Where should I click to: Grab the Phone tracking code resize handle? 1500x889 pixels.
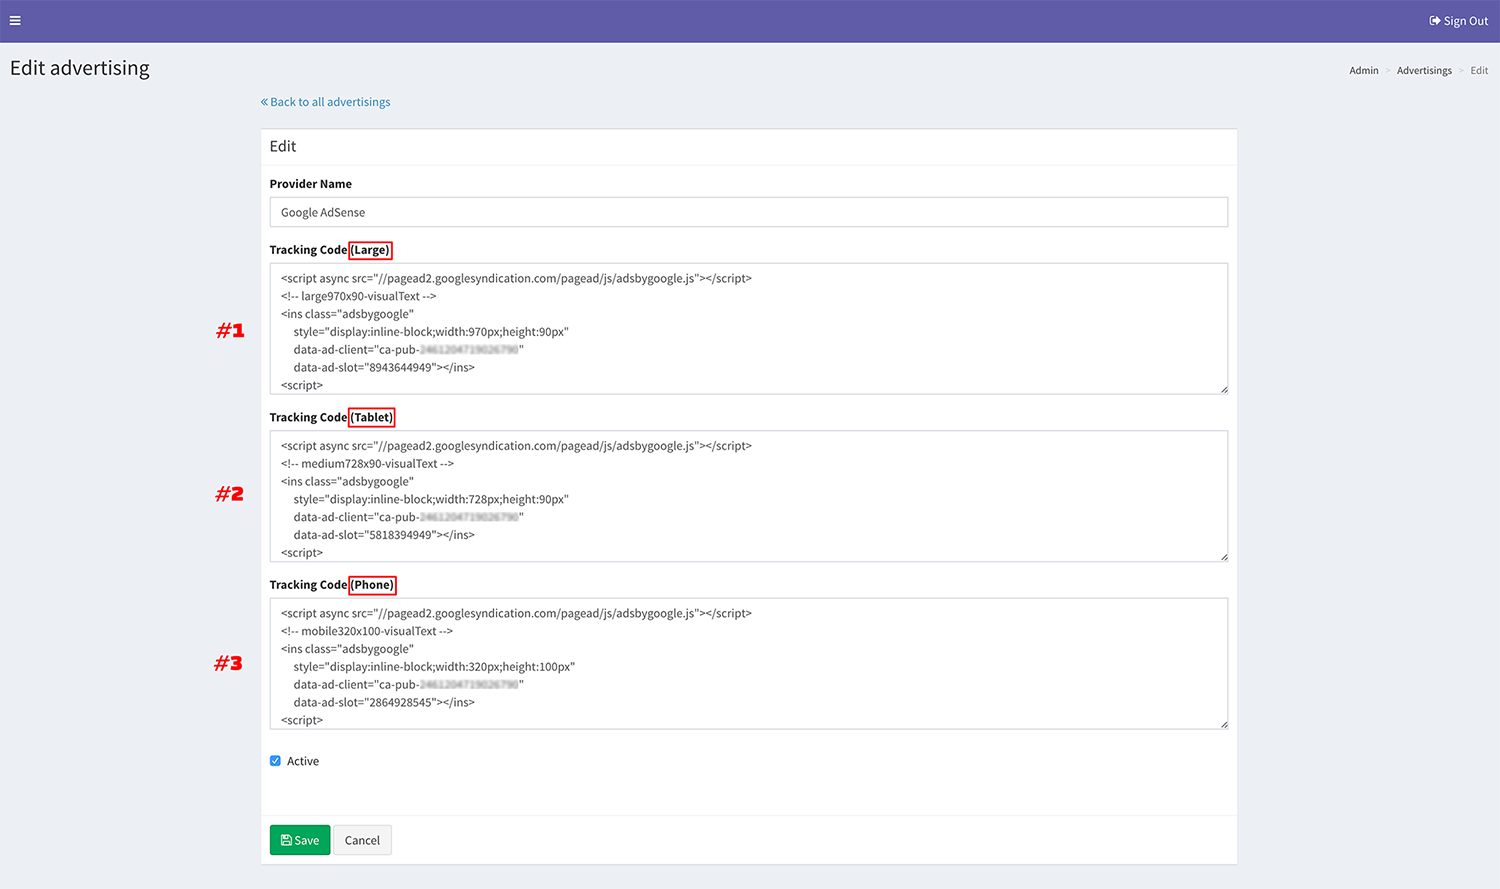1223,724
